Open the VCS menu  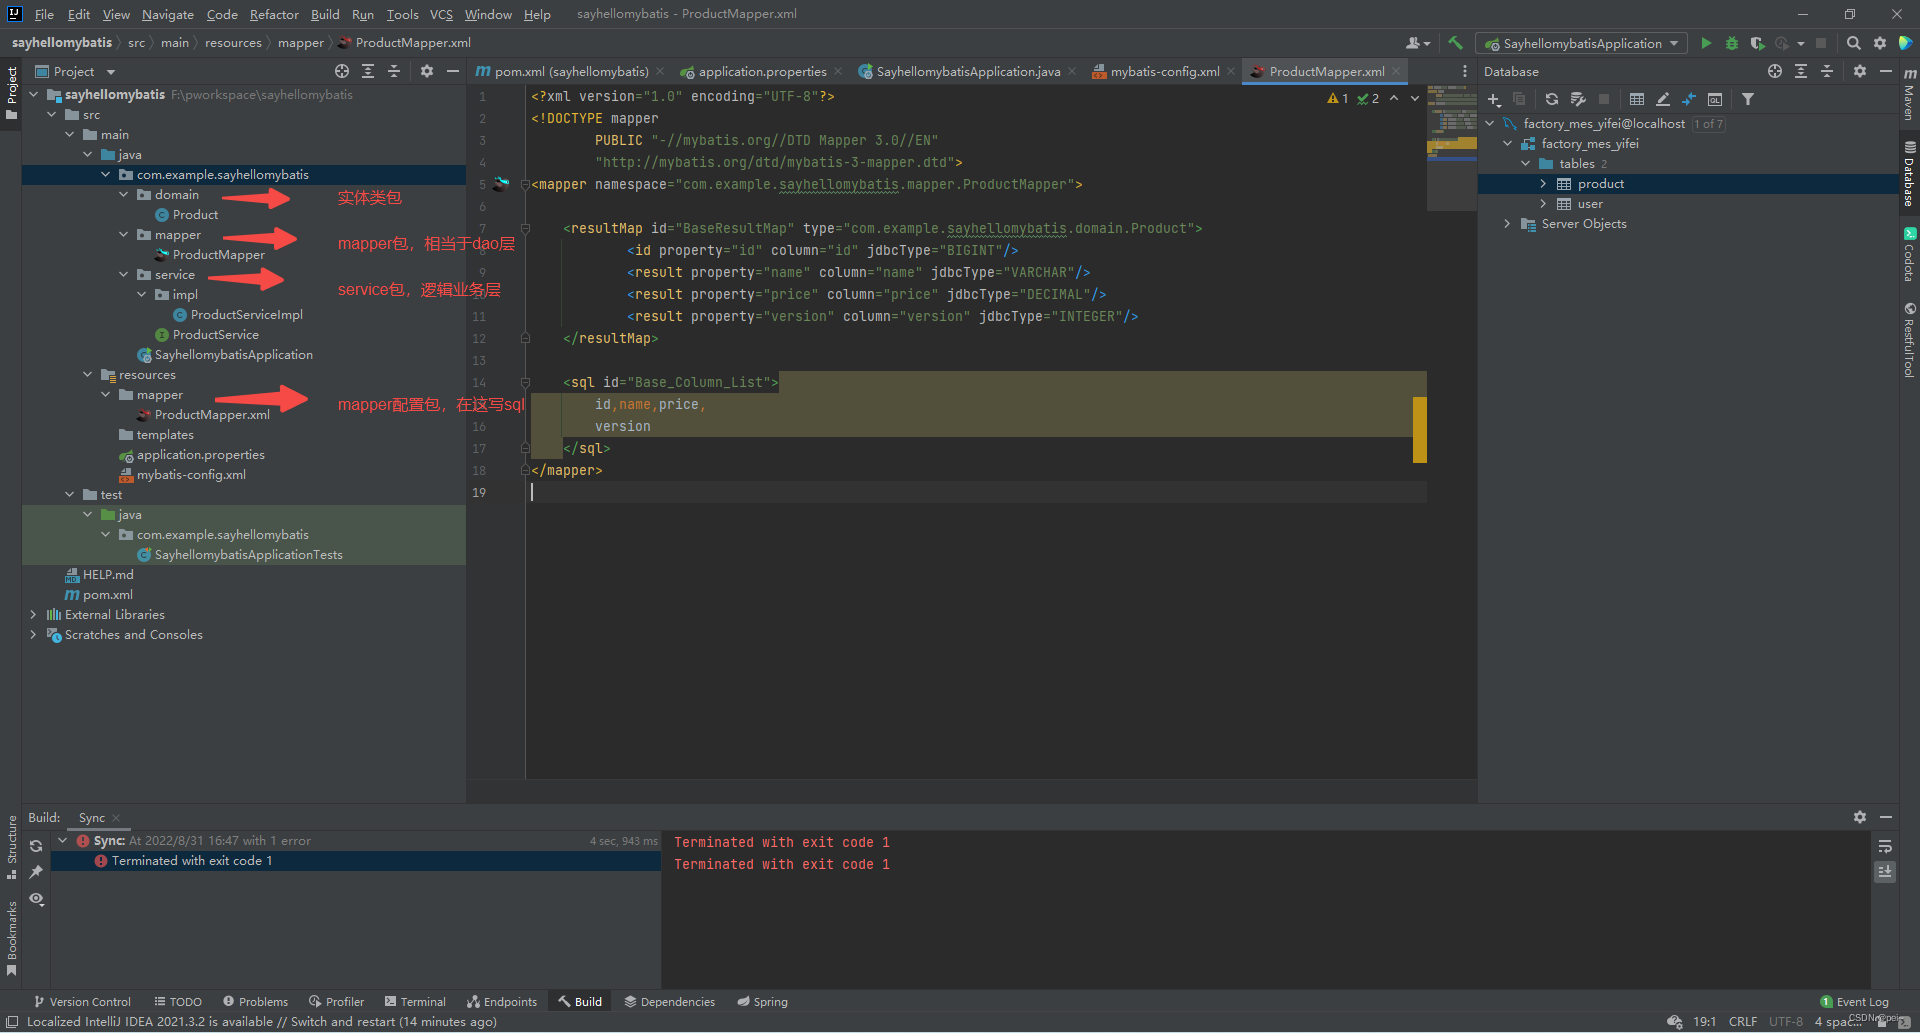[441, 14]
